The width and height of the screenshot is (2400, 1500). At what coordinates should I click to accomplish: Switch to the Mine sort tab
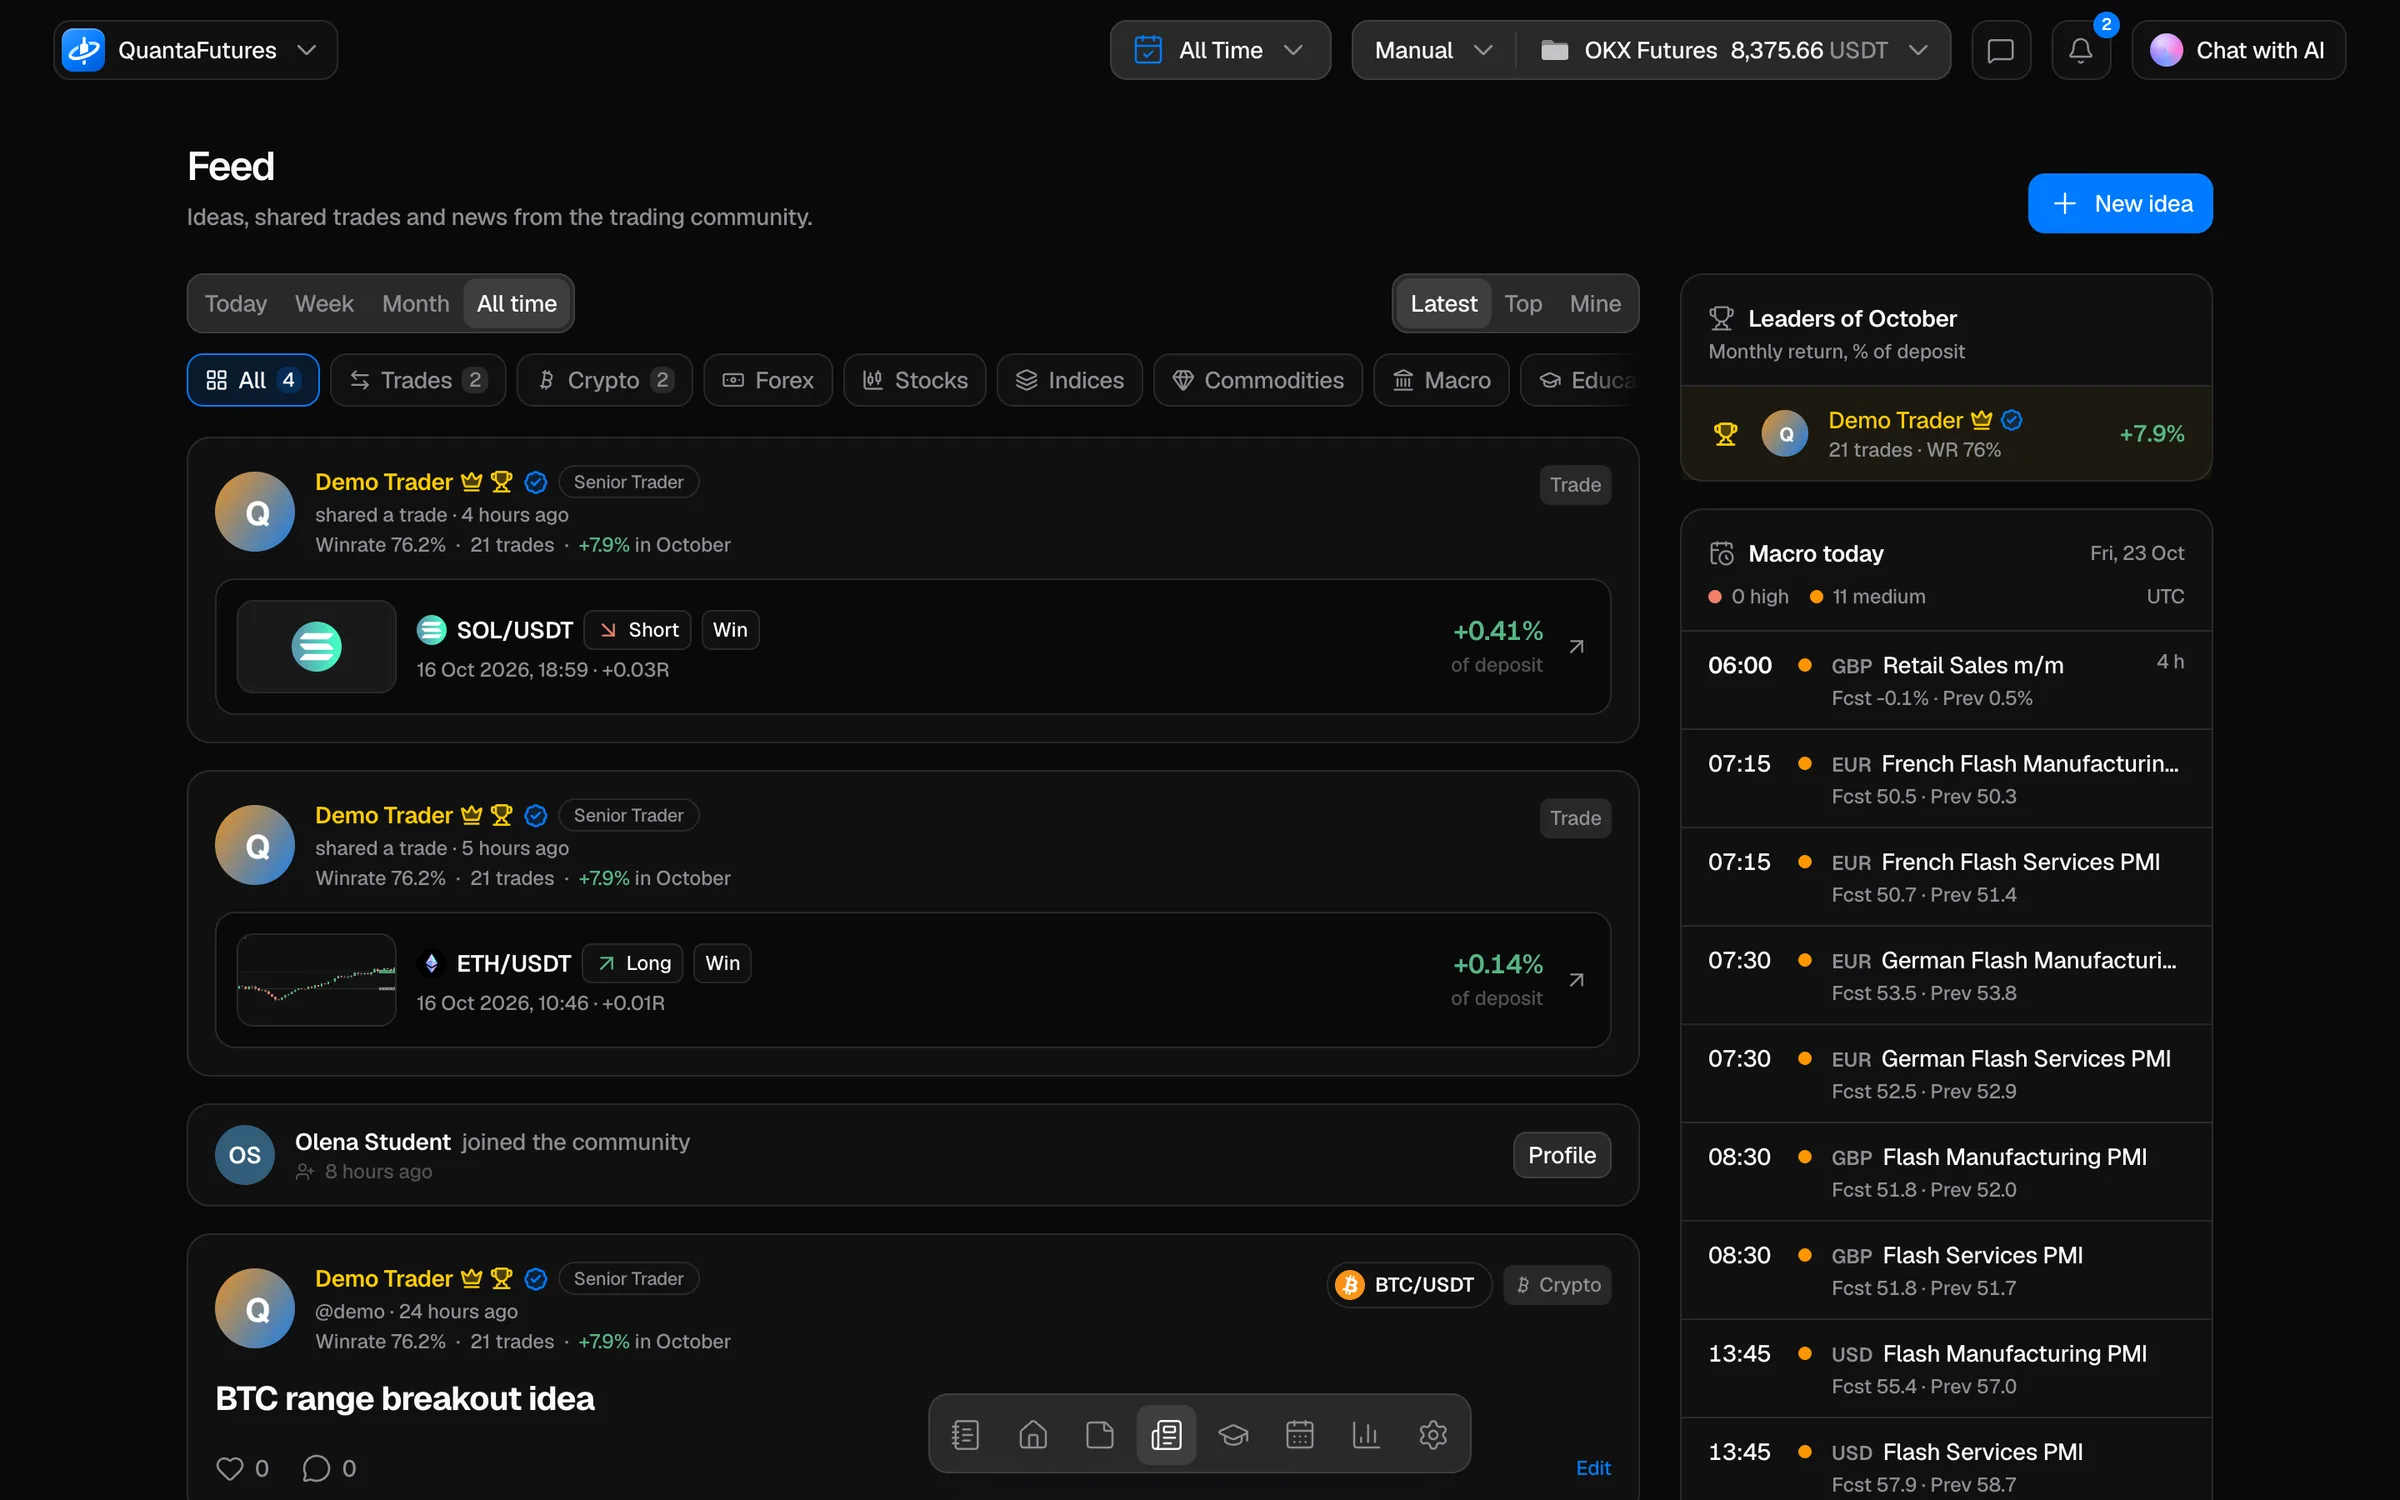pyautogui.click(x=1595, y=303)
